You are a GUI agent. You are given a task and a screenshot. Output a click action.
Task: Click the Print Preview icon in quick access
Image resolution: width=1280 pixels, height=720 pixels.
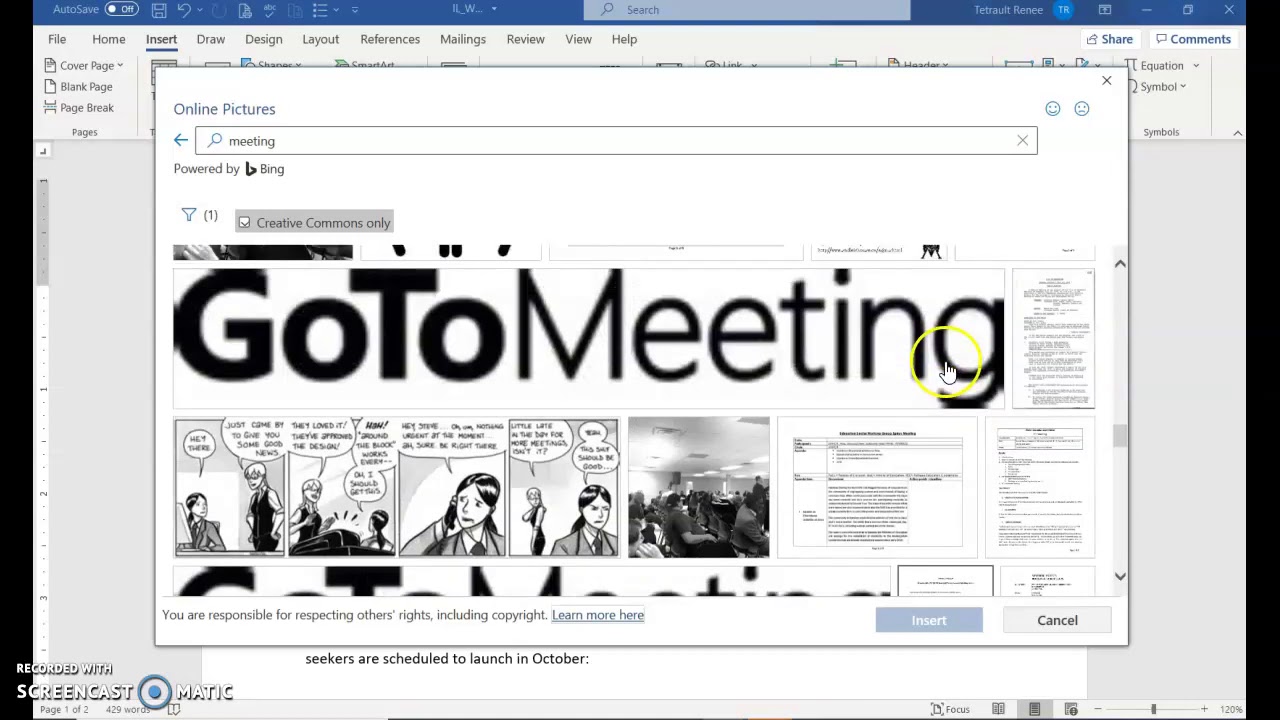pyautogui.click(x=247, y=10)
